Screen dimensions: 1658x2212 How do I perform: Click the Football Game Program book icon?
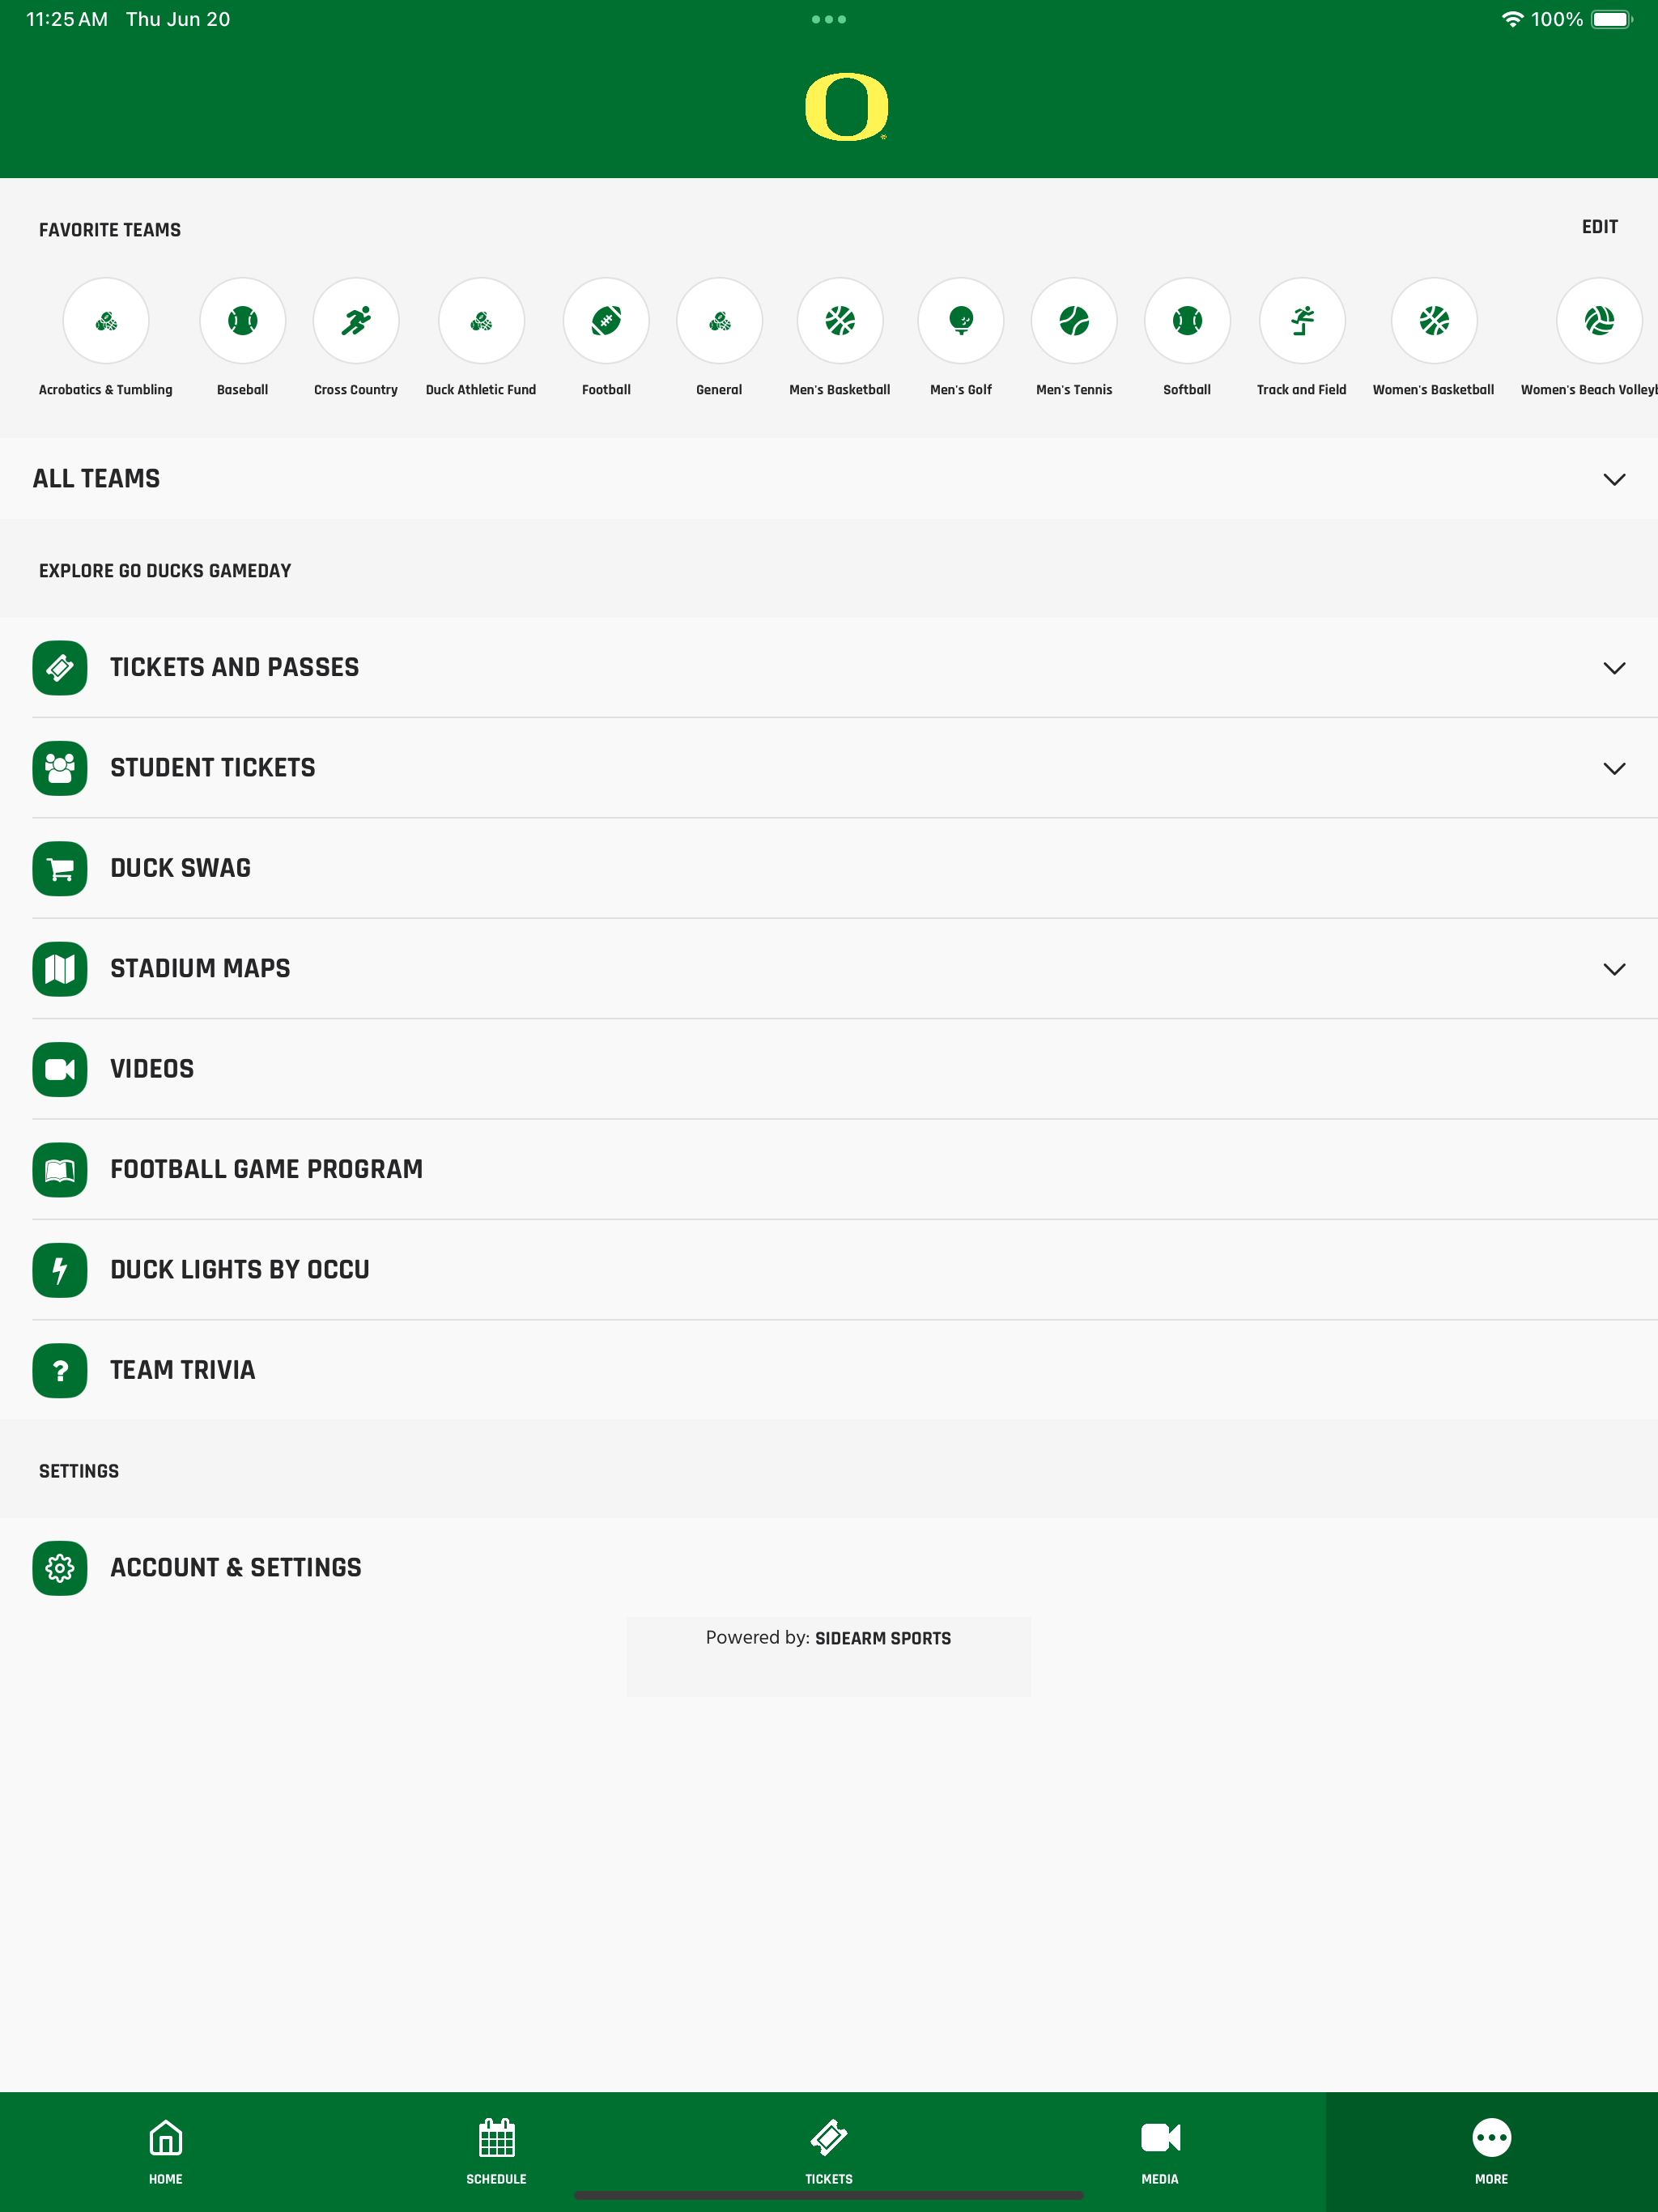[x=60, y=1170]
